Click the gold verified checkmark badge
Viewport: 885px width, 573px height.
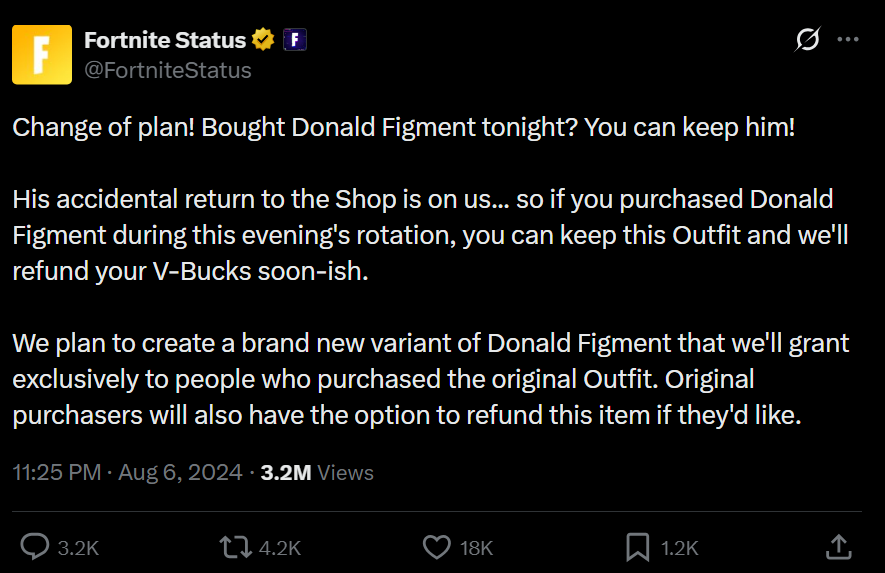click(263, 40)
